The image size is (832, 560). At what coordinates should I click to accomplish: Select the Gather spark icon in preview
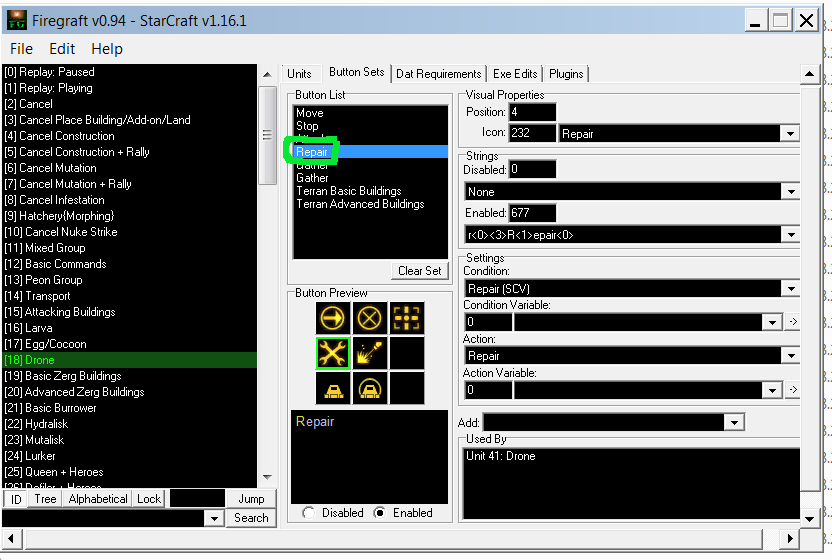tap(370, 353)
